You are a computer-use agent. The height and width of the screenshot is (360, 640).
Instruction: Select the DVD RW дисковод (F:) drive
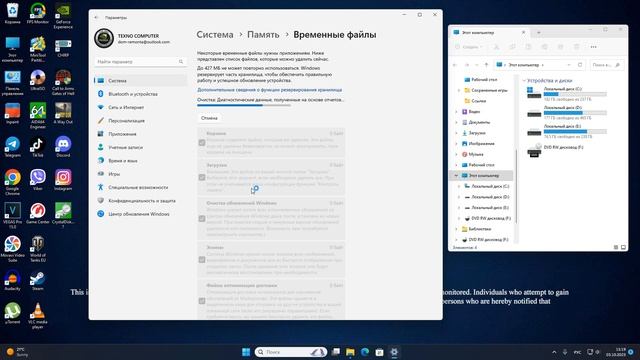[x=555, y=151]
